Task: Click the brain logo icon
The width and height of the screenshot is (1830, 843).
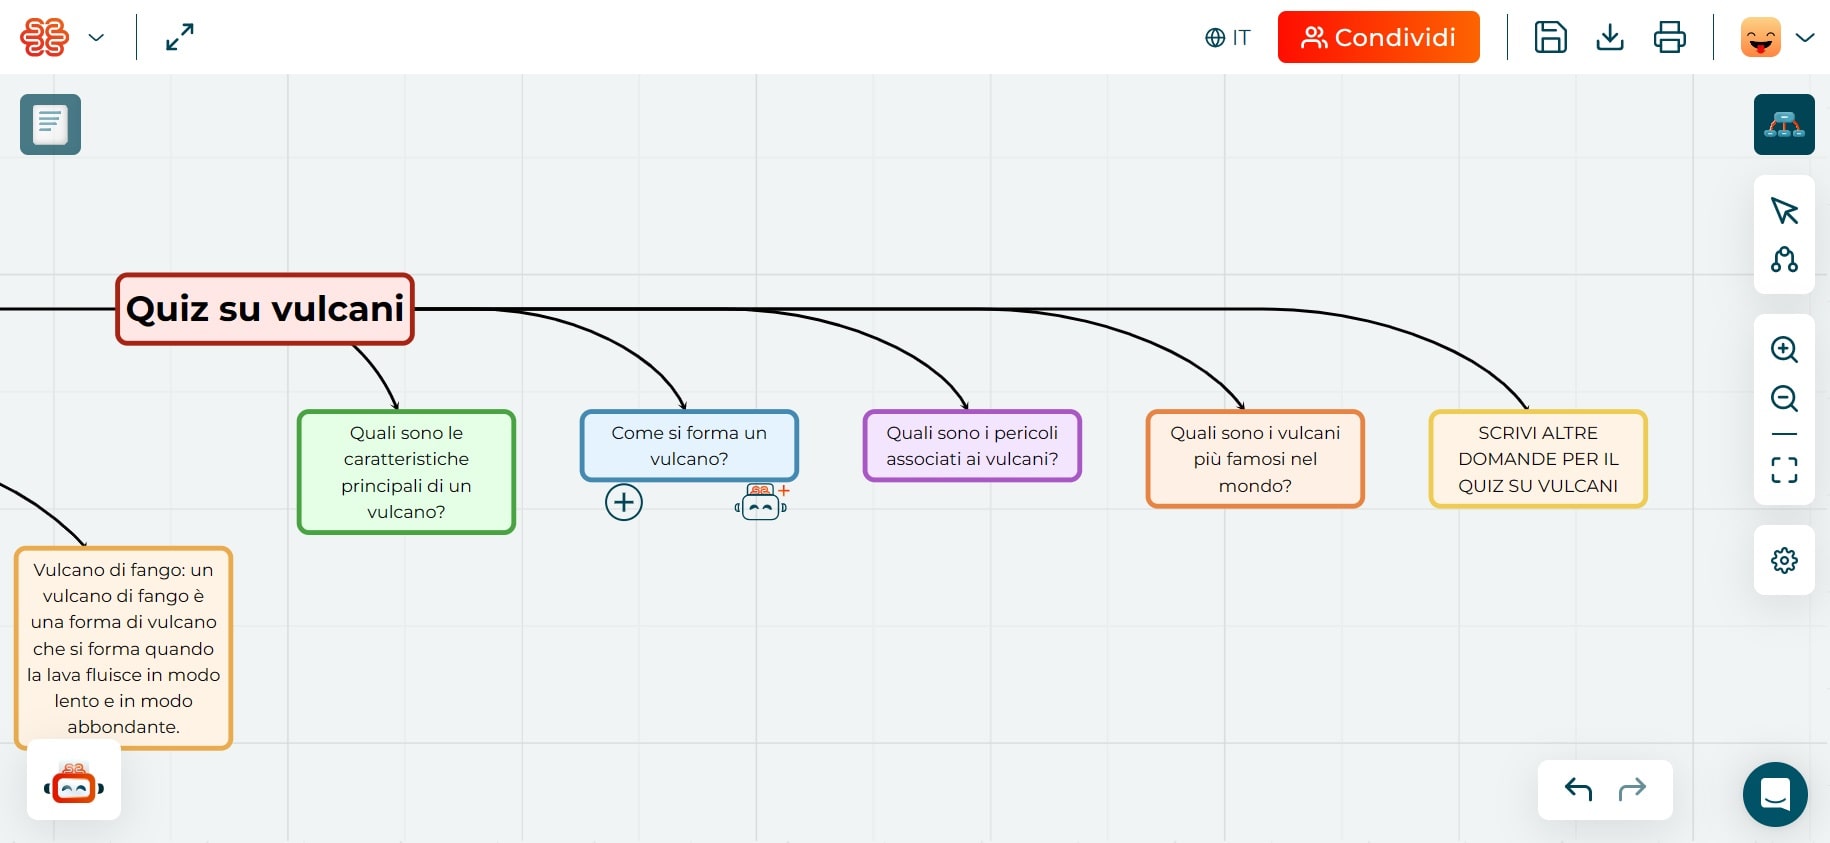Action: coord(44,37)
